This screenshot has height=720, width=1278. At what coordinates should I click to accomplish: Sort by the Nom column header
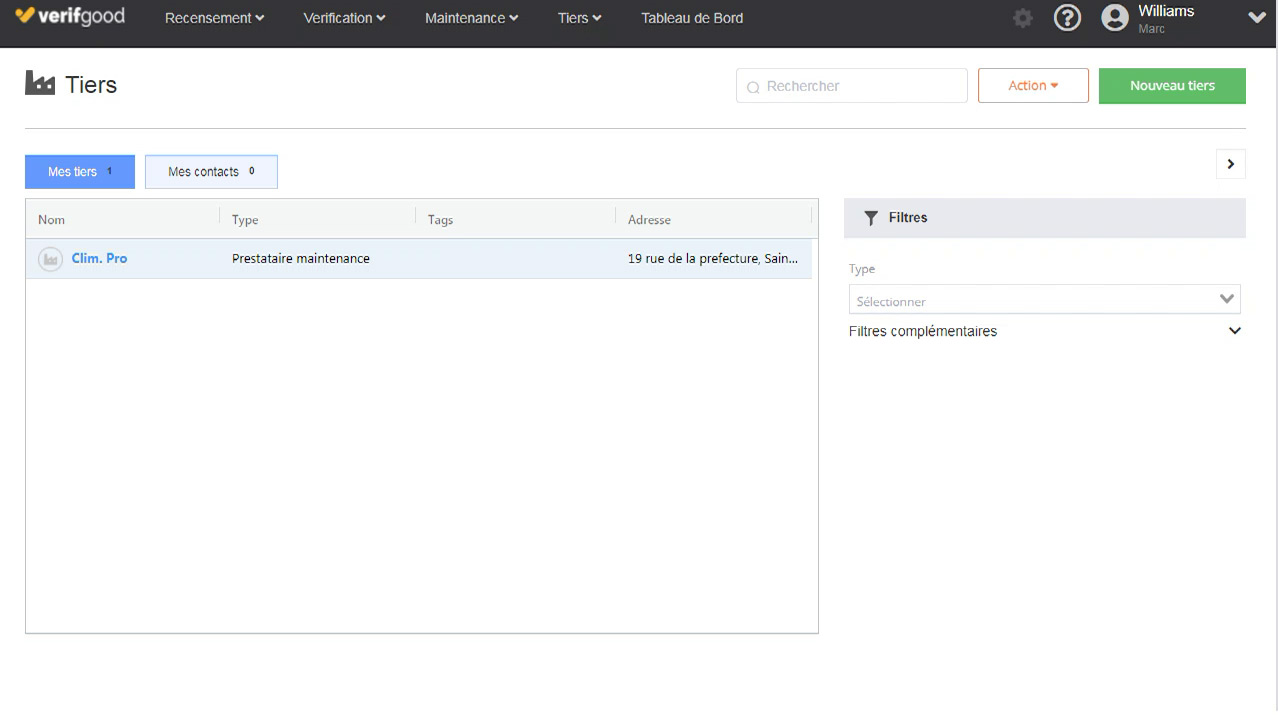(52, 220)
